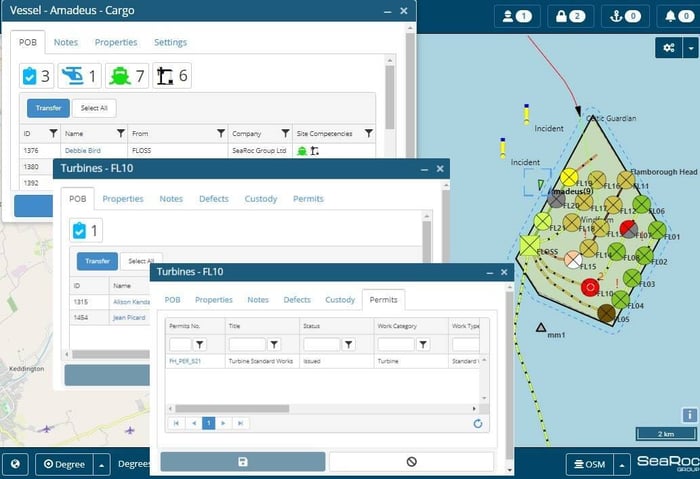The width and height of the screenshot is (700, 479).
Task: Open Settings tab in Vessel Amadeus window
Action: click(171, 42)
